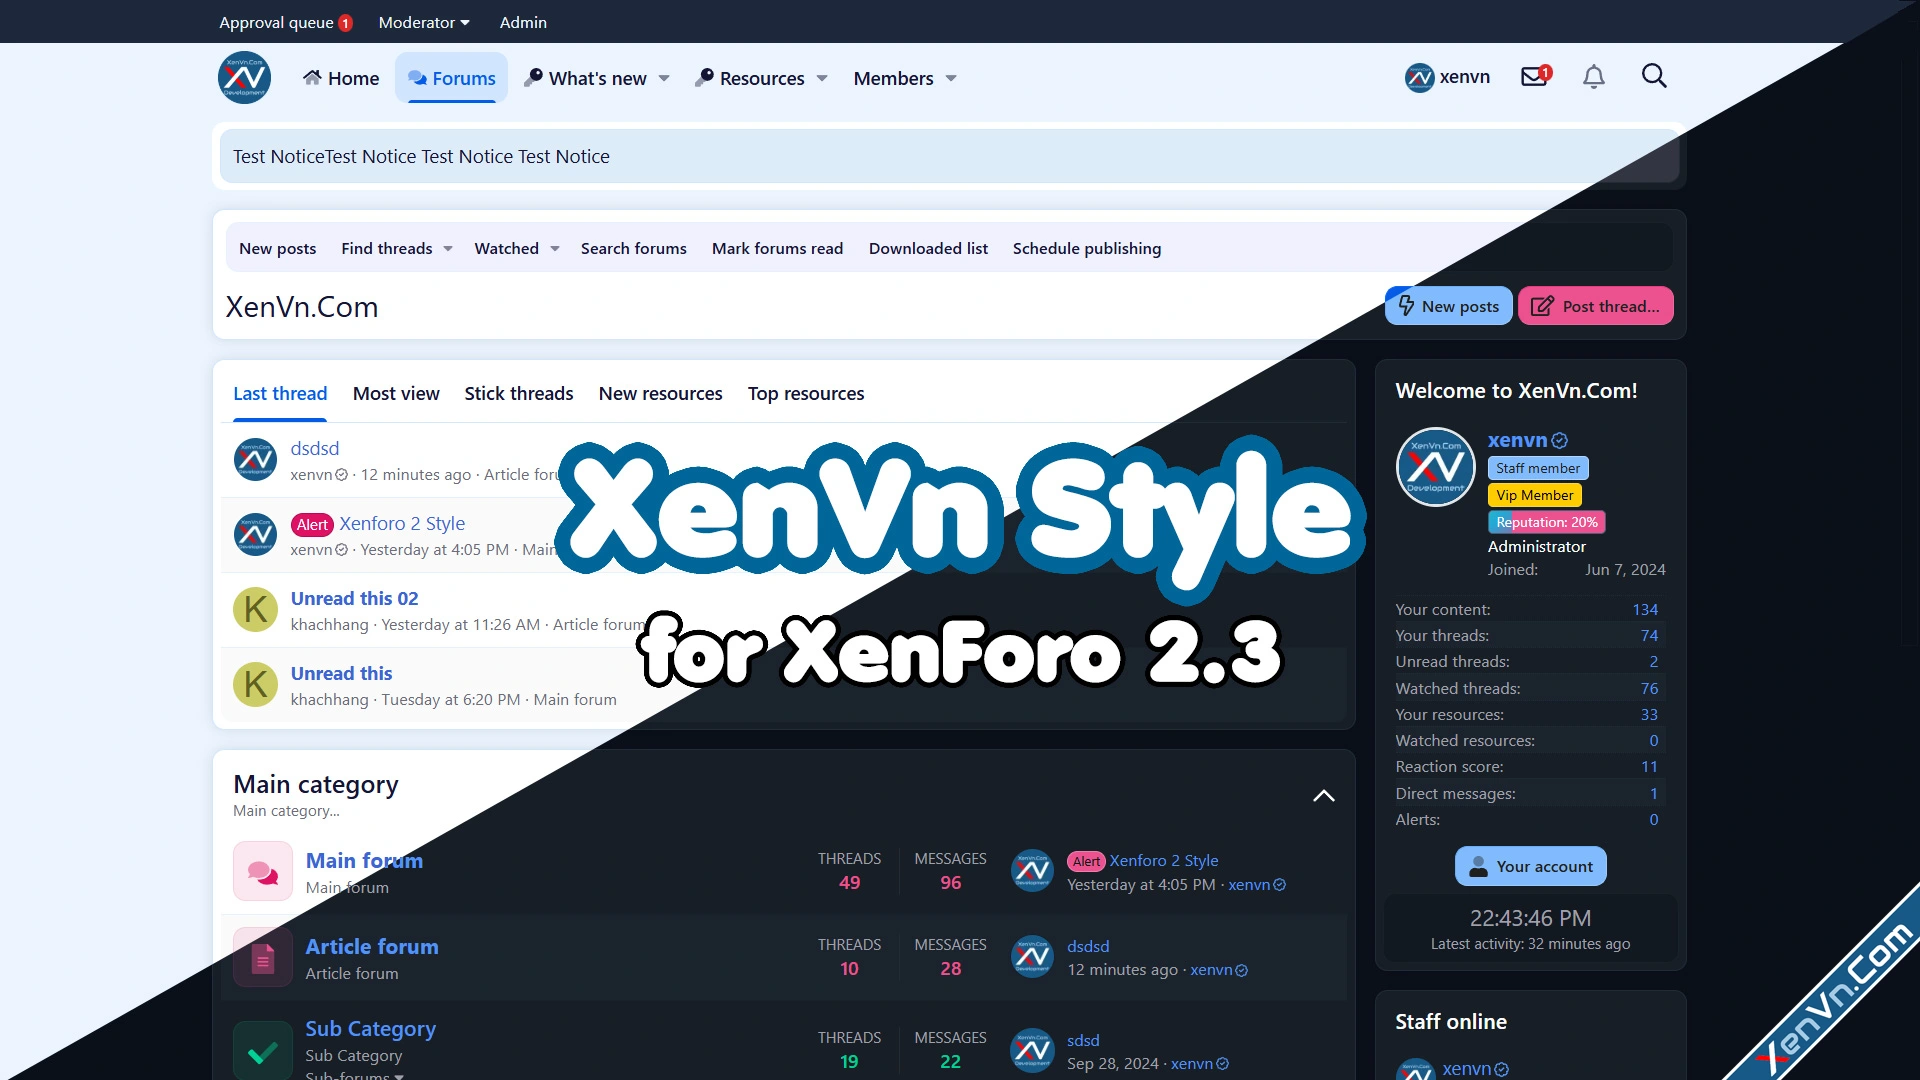The height and width of the screenshot is (1080, 1920).
Task: Collapse the Main category section
Action: tap(1323, 795)
